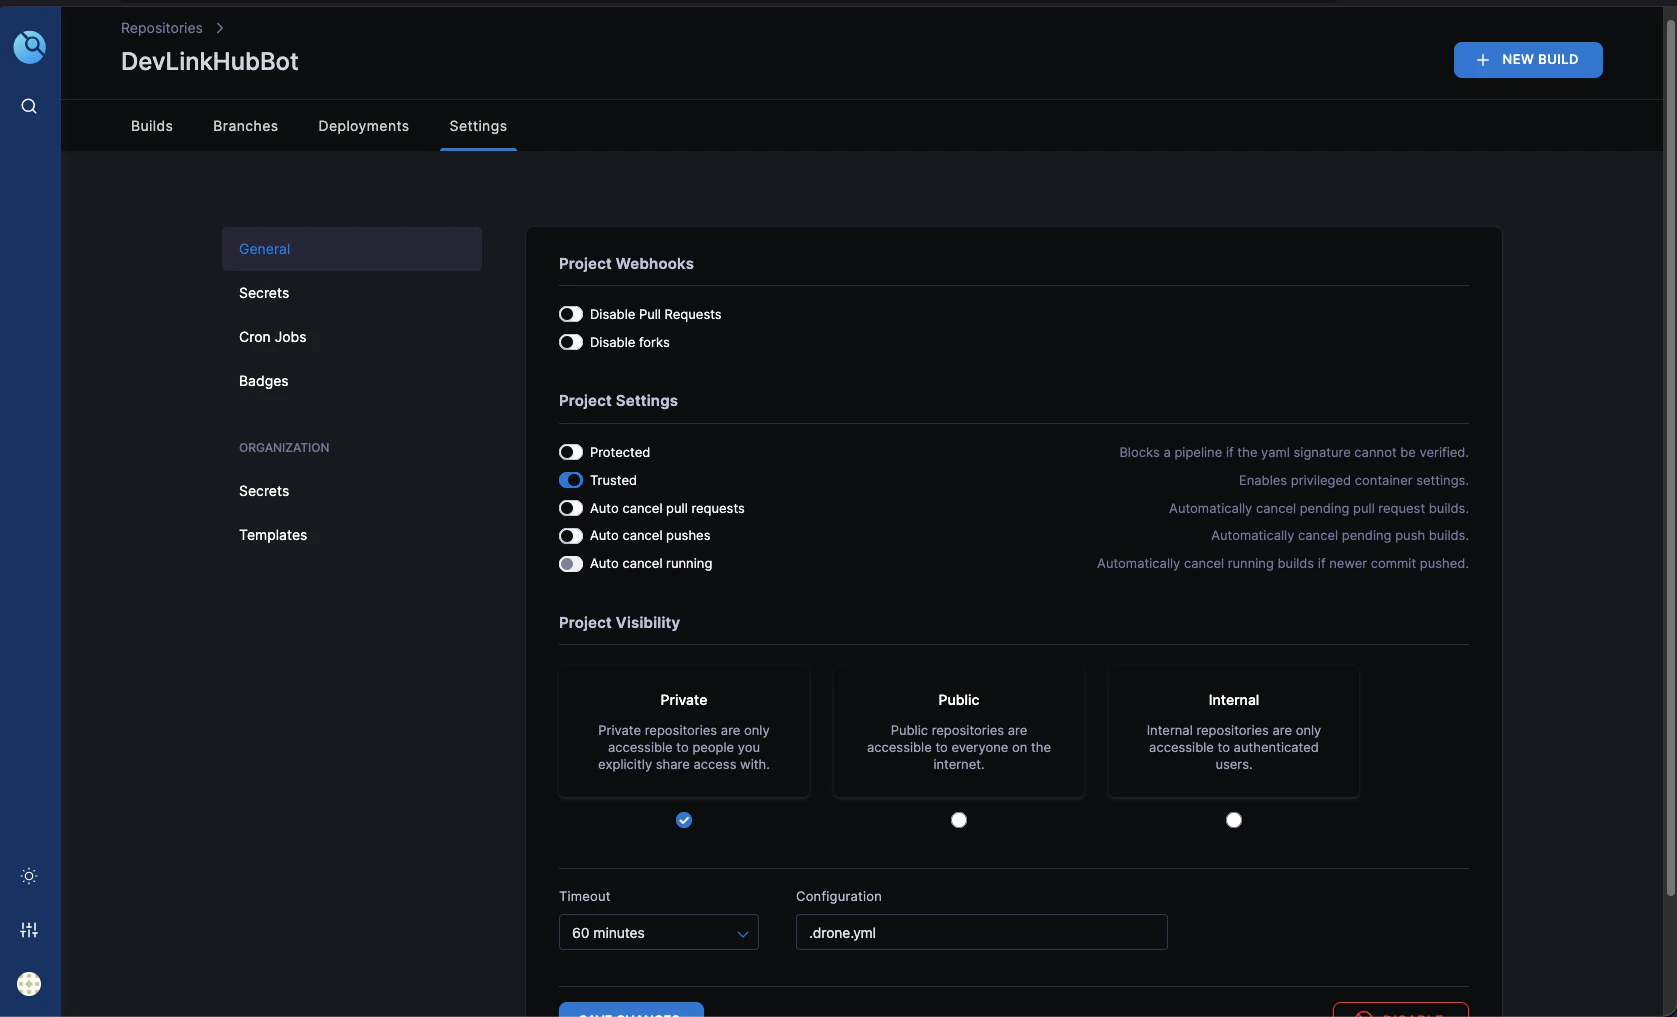Image resolution: width=1677 pixels, height=1017 pixels.
Task: Click the red Disable button at bottom
Action: [x=1401, y=1010]
